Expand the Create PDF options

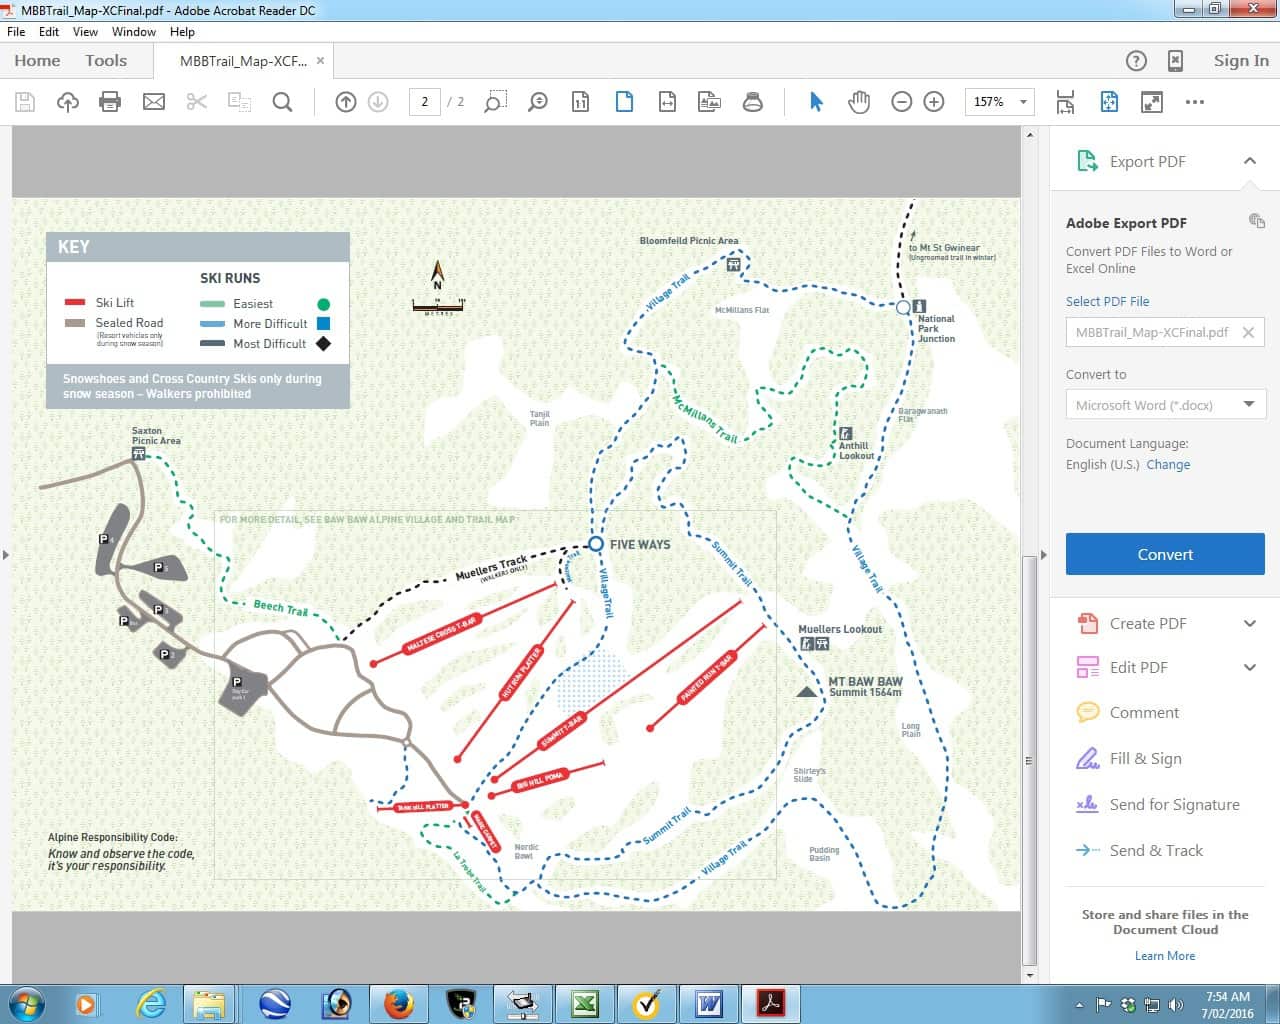coord(1249,623)
